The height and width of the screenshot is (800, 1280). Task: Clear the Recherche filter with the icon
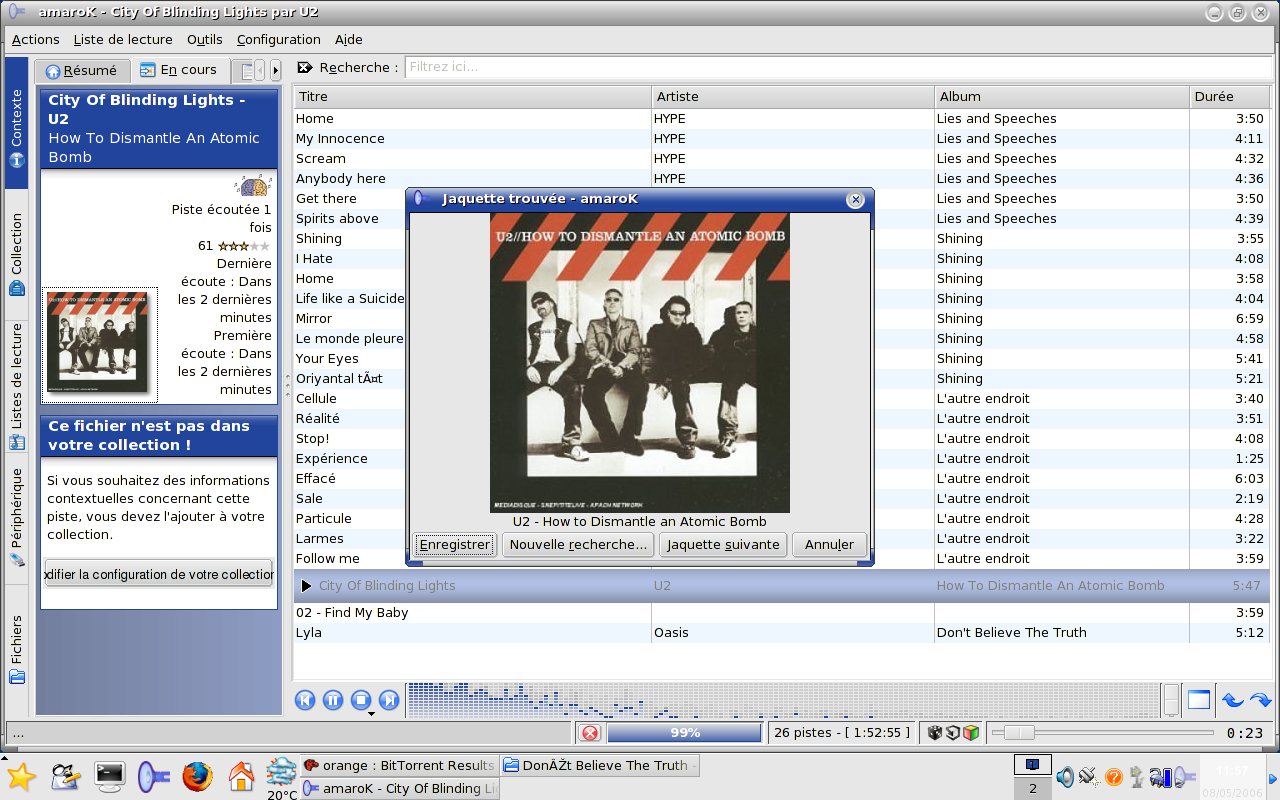coord(305,67)
